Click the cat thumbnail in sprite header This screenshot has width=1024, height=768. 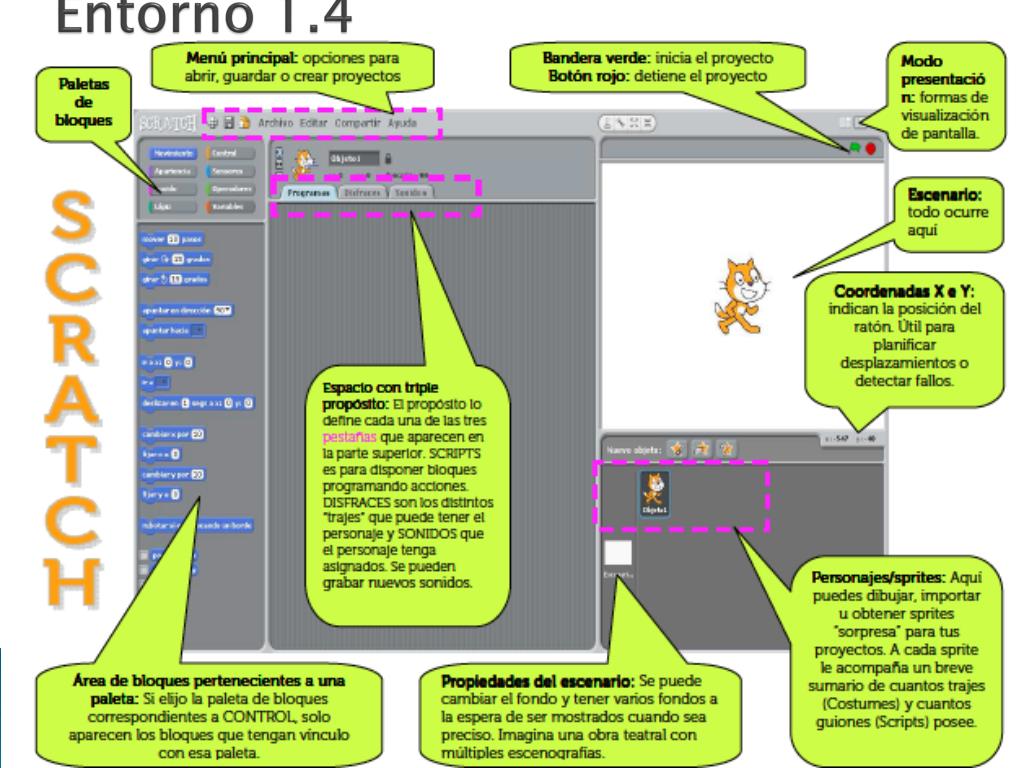point(303,163)
